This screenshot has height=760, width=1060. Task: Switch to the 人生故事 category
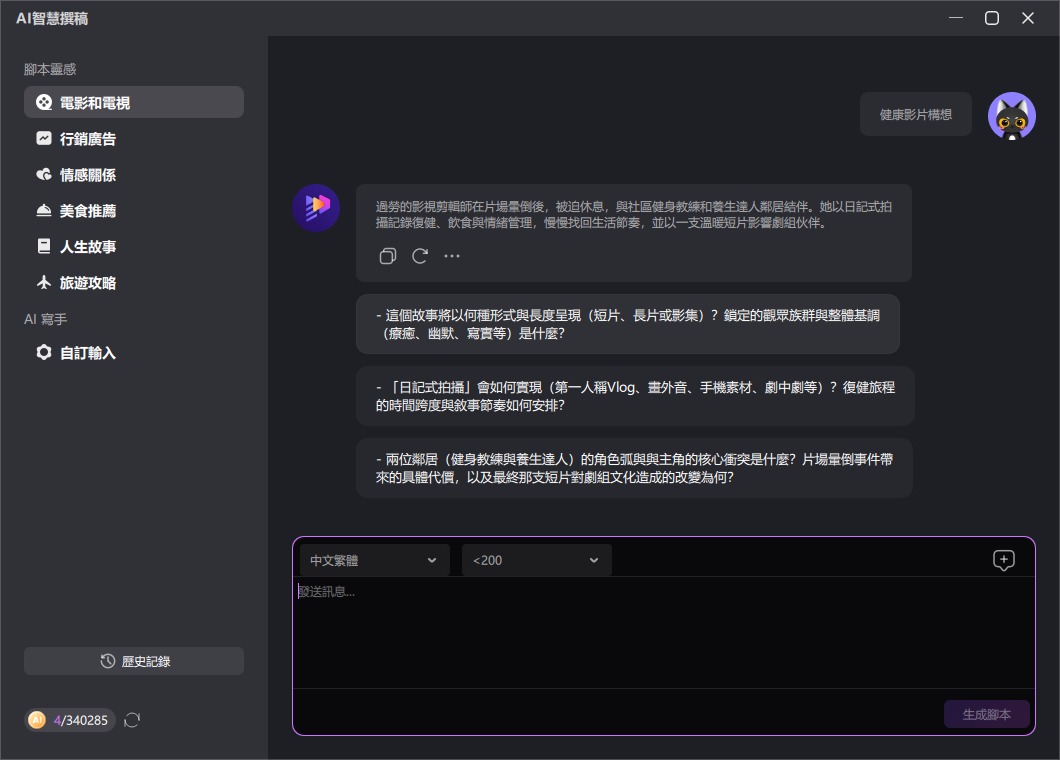point(42,247)
